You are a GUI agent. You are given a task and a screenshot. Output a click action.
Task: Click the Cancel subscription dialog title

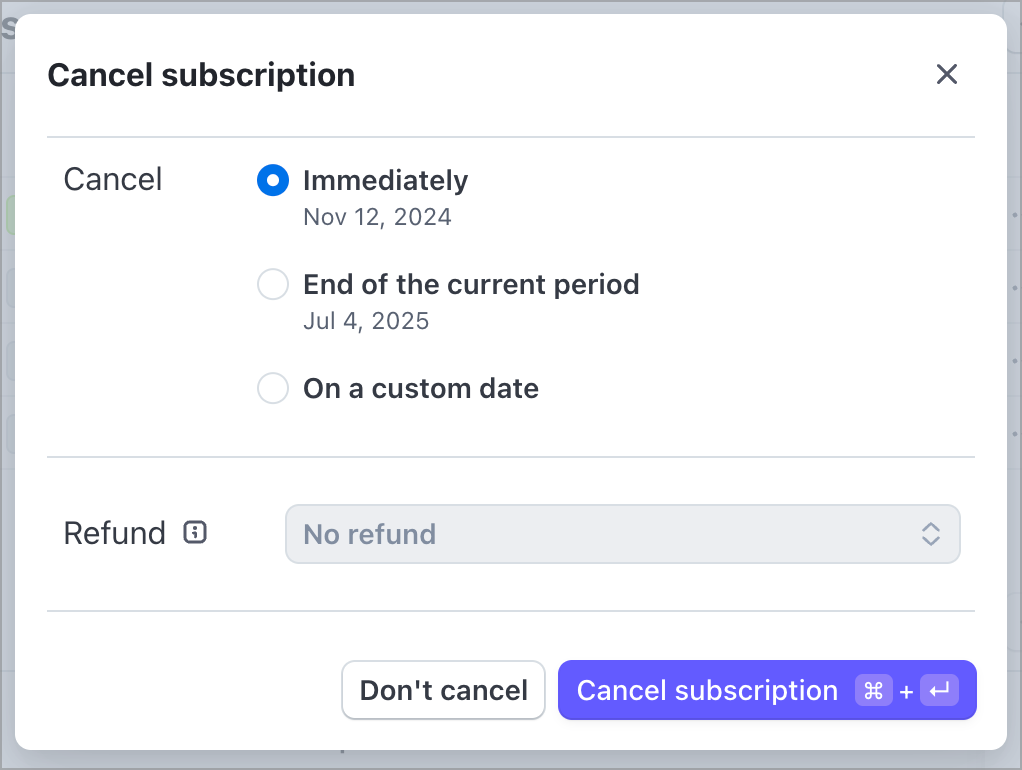(201, 75)
